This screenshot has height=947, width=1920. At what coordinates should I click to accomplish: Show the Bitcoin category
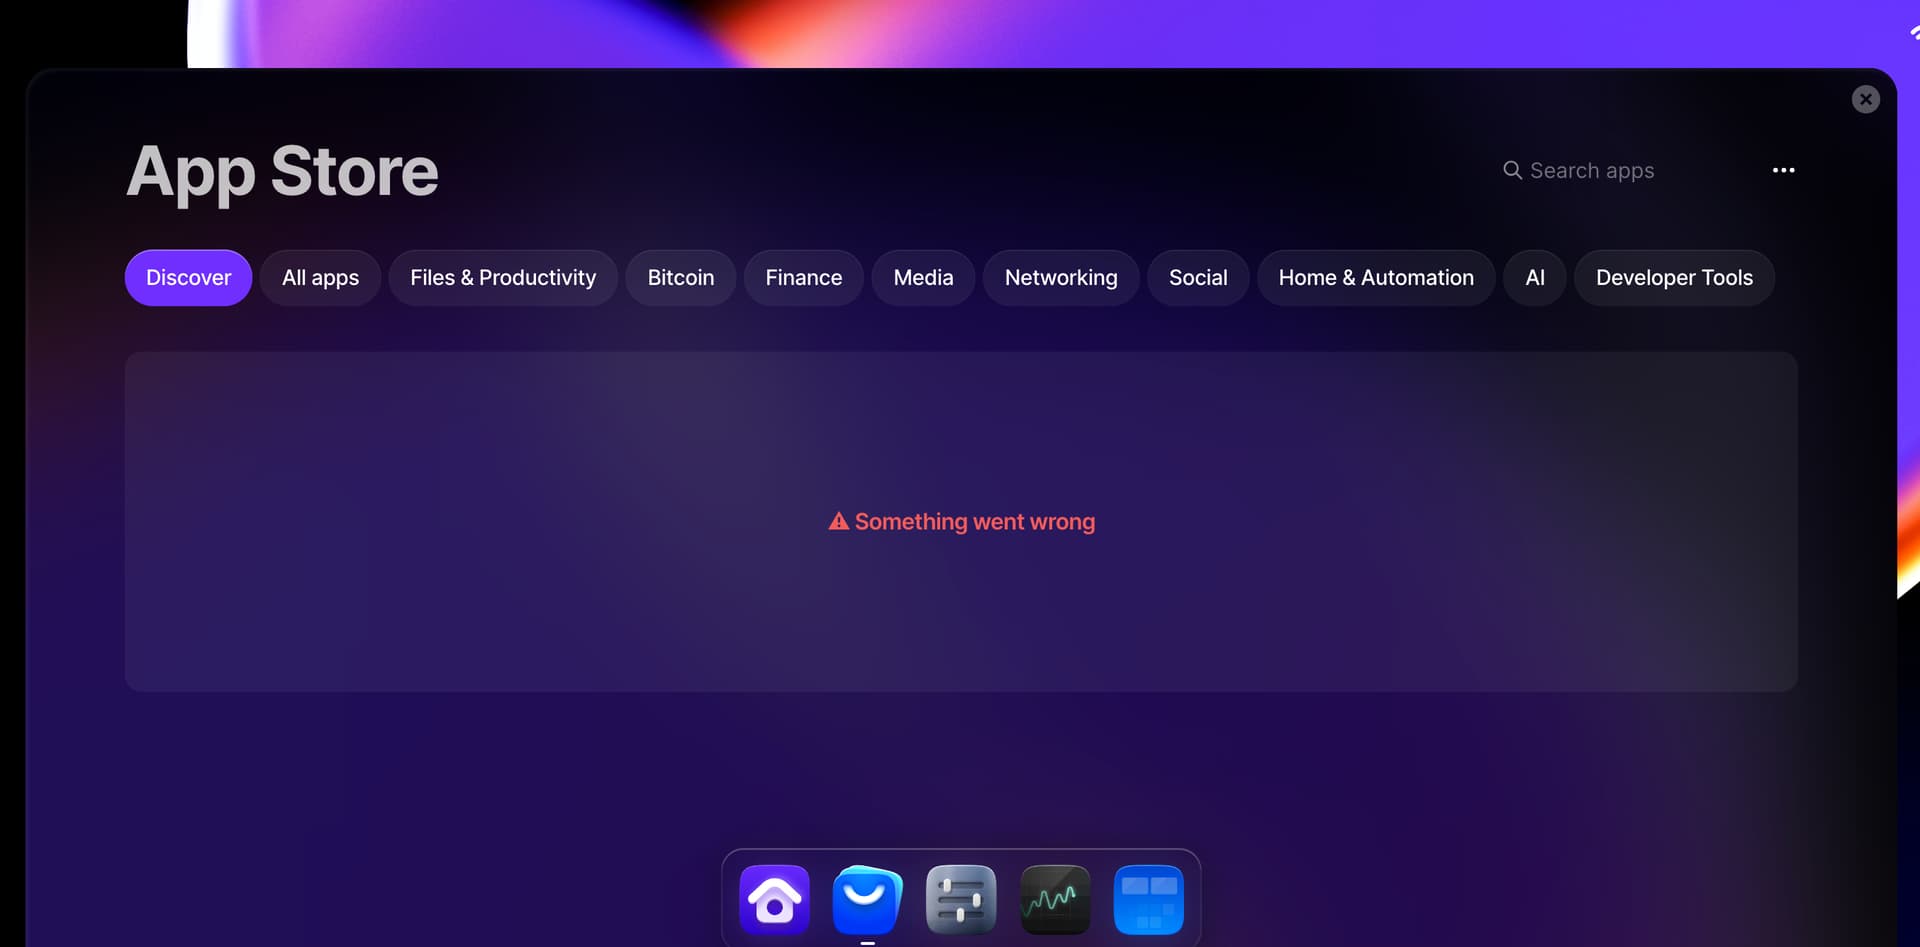click(681, 278)
